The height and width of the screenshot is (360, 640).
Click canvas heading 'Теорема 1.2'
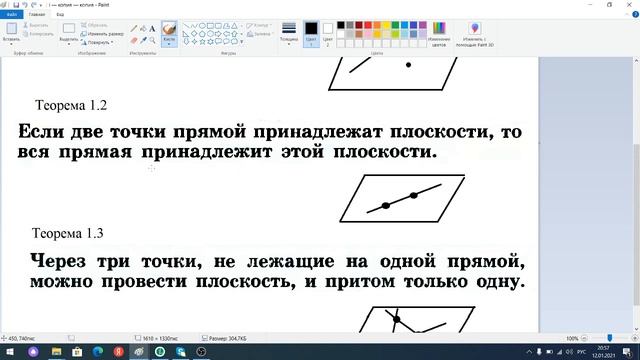click(71, 105)
